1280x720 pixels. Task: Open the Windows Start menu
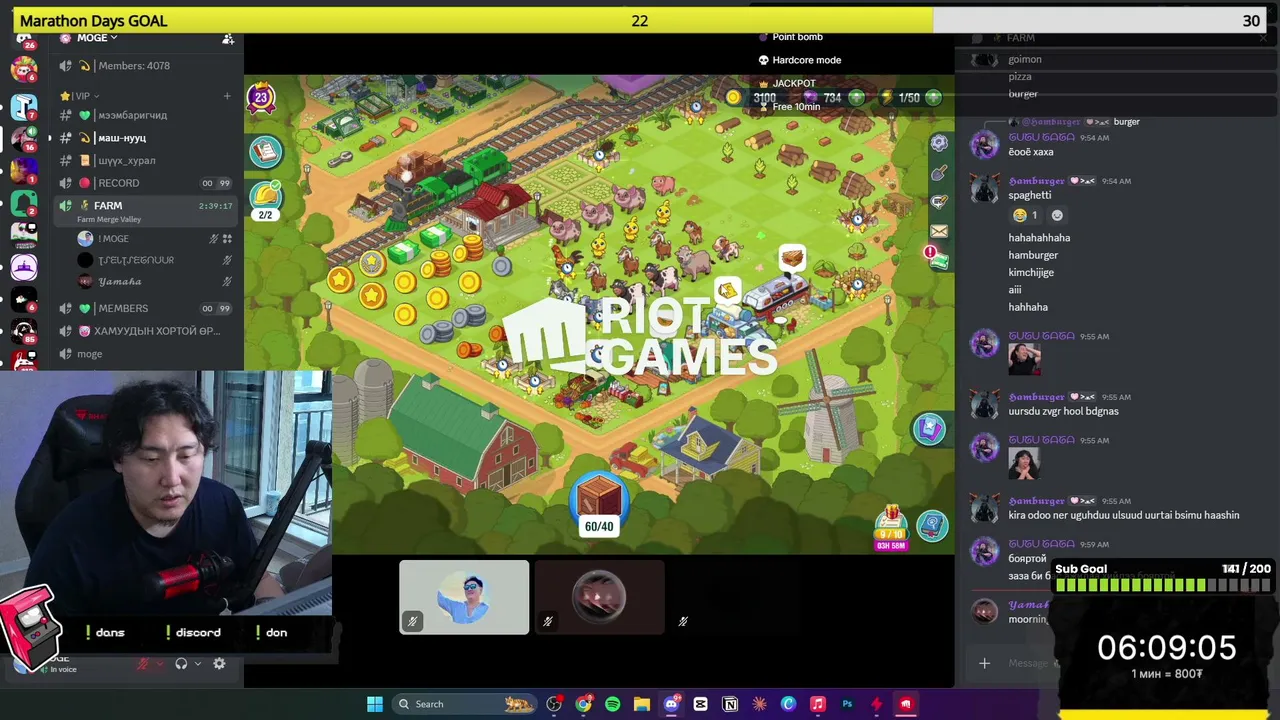[375, 704]
